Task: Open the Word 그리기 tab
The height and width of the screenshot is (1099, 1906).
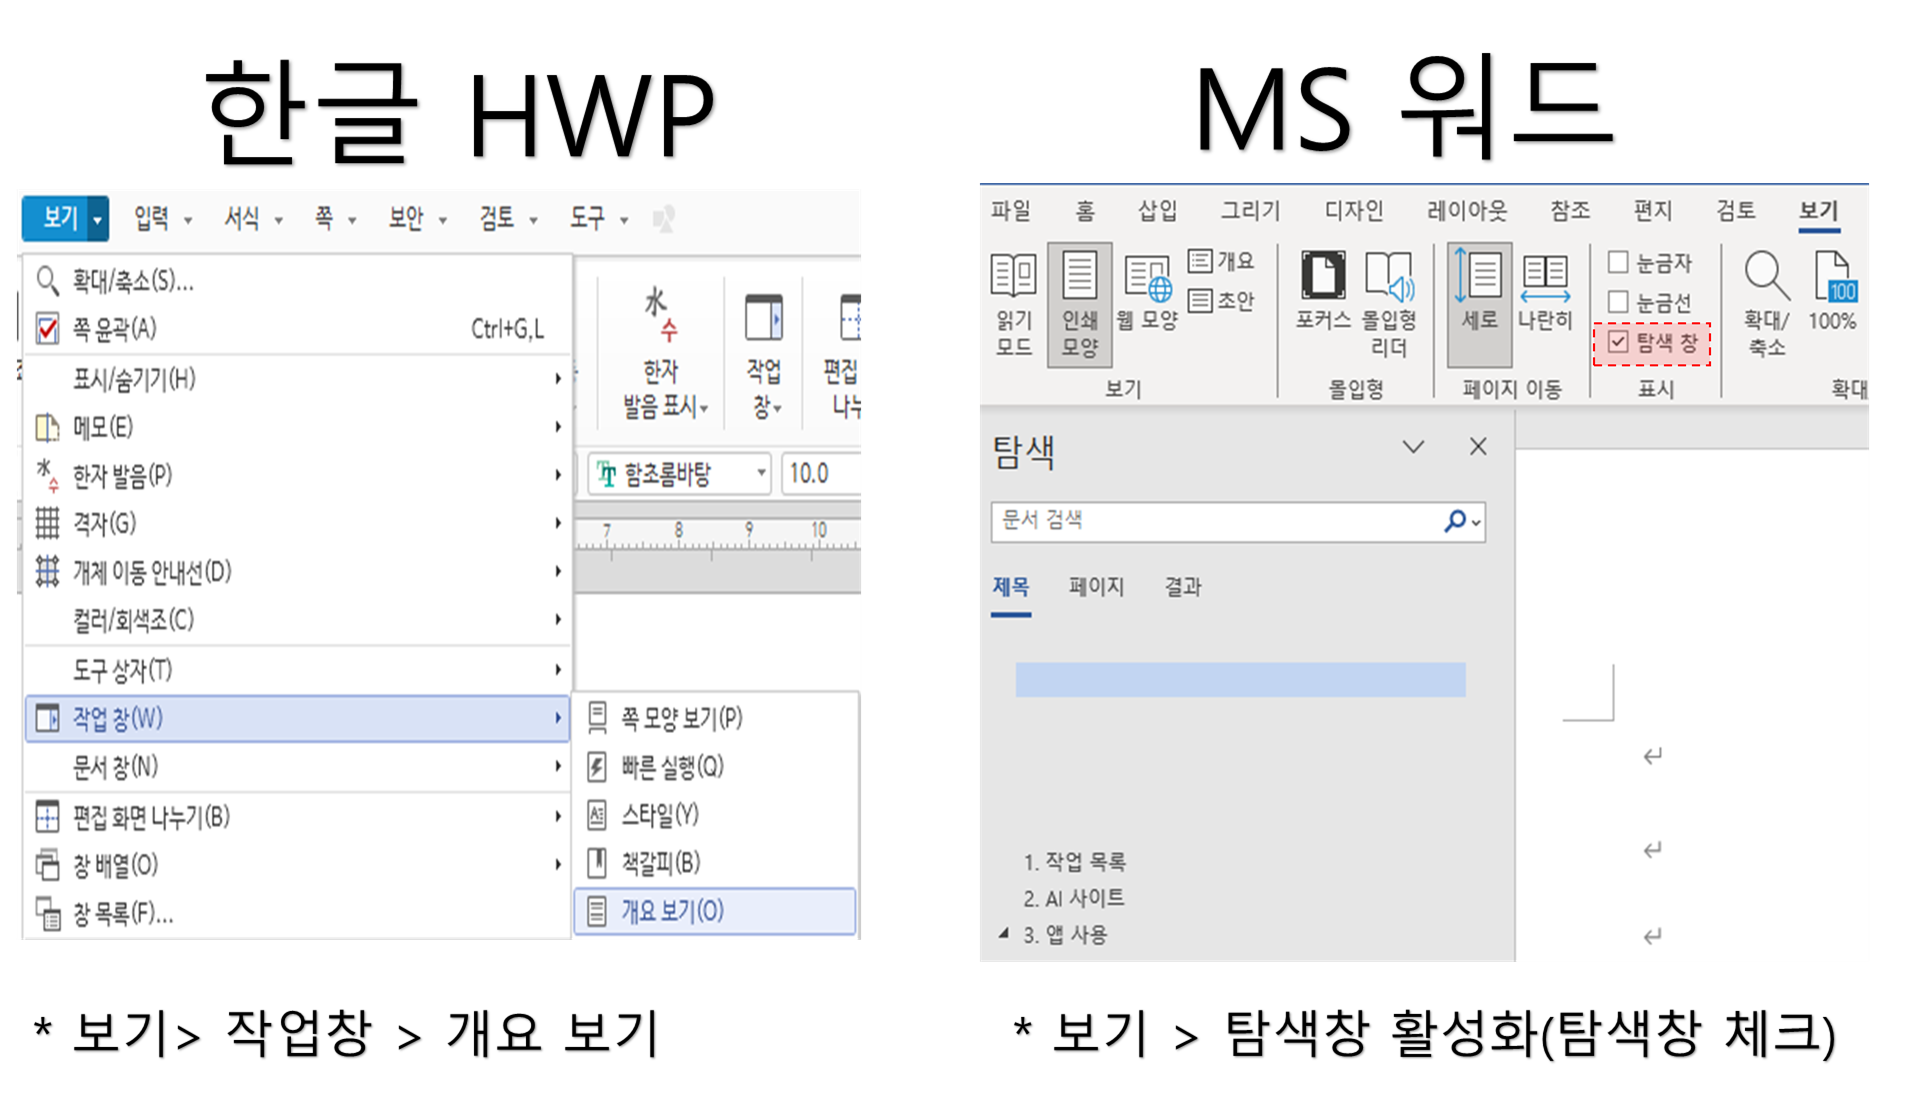Action: (x=1250, y=210)
